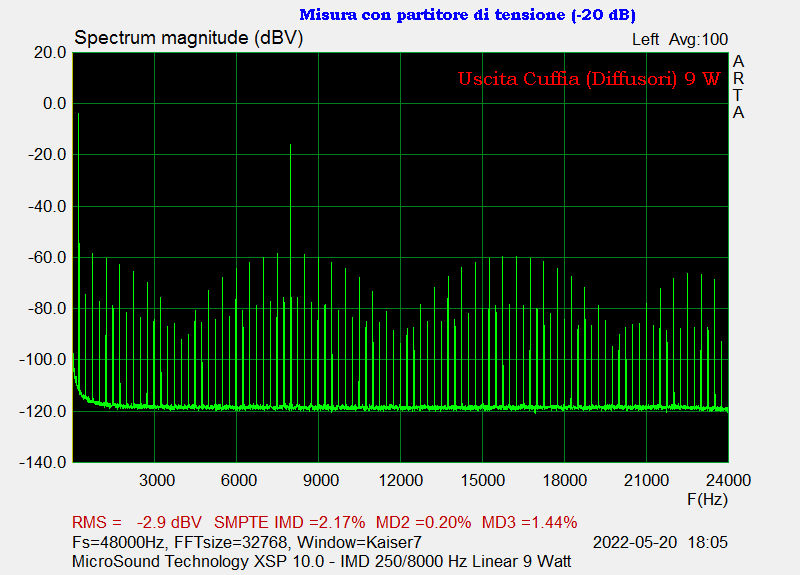
Task: Click the 'Avg:100' averaging label
Action: click(698, 39)
